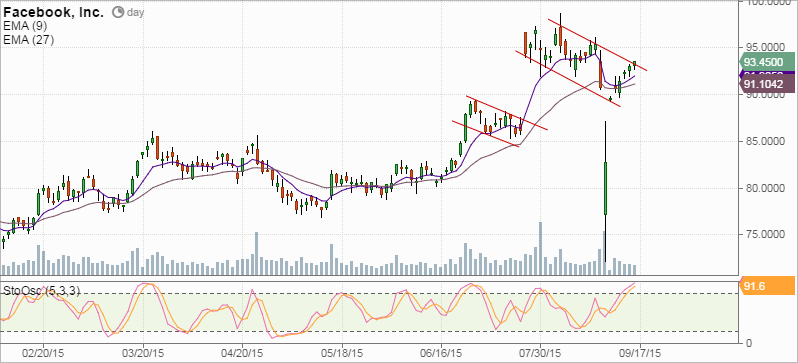Select the 'EMA (27)' indicator label
Viewport: 798px width, 363px height.
28,40
